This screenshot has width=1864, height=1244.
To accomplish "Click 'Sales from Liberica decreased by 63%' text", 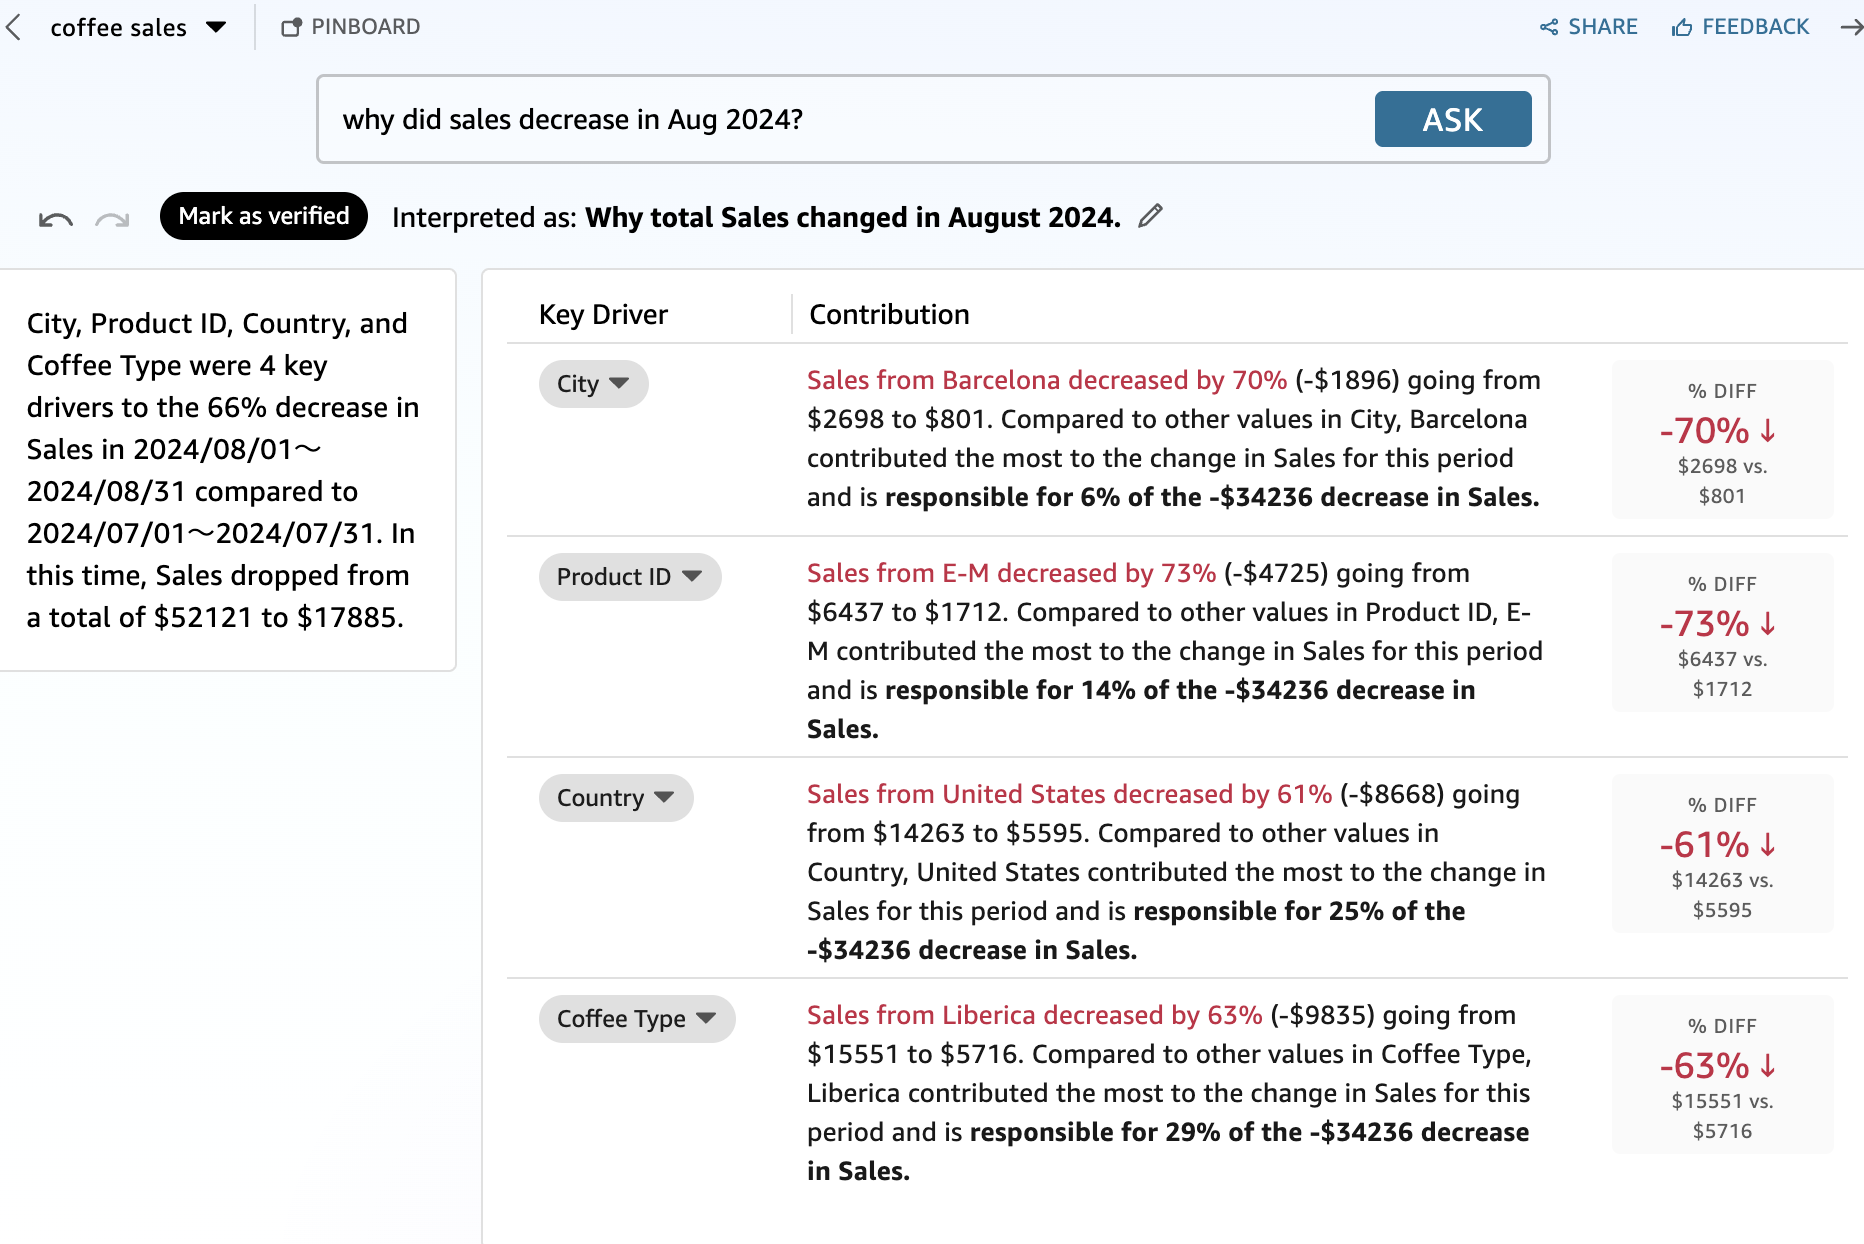I will tap(1034, 1015).
